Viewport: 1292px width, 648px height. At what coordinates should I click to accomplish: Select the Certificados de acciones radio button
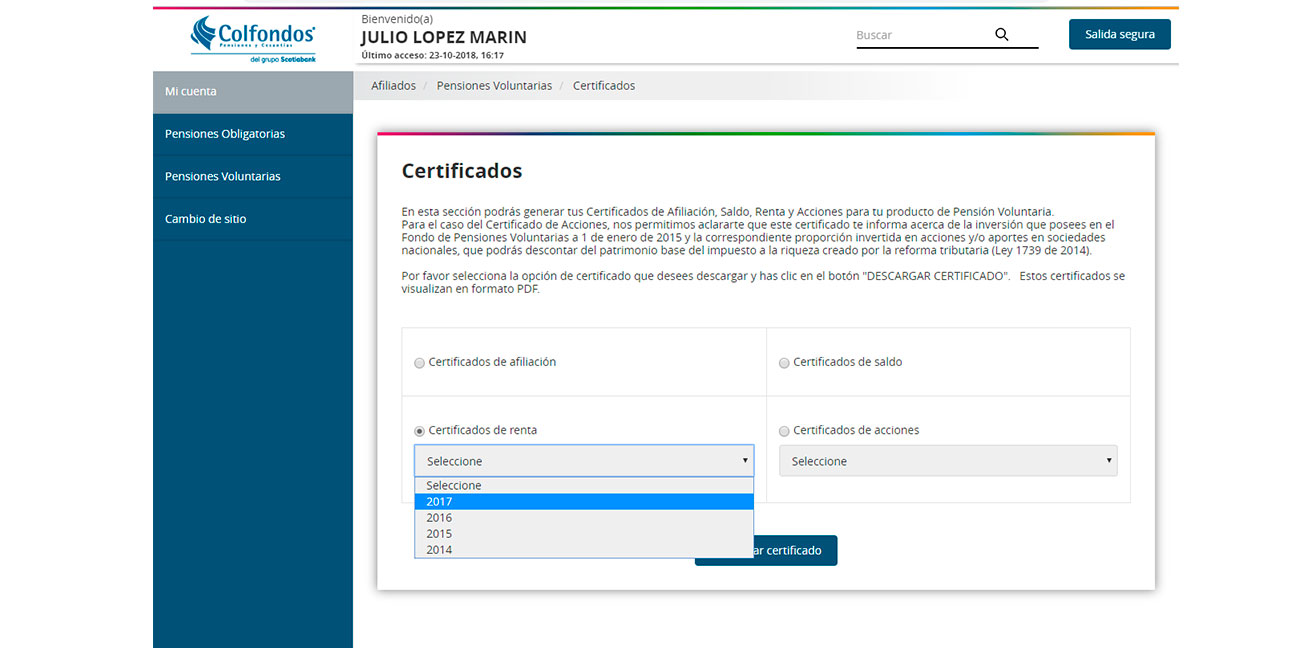784,430
